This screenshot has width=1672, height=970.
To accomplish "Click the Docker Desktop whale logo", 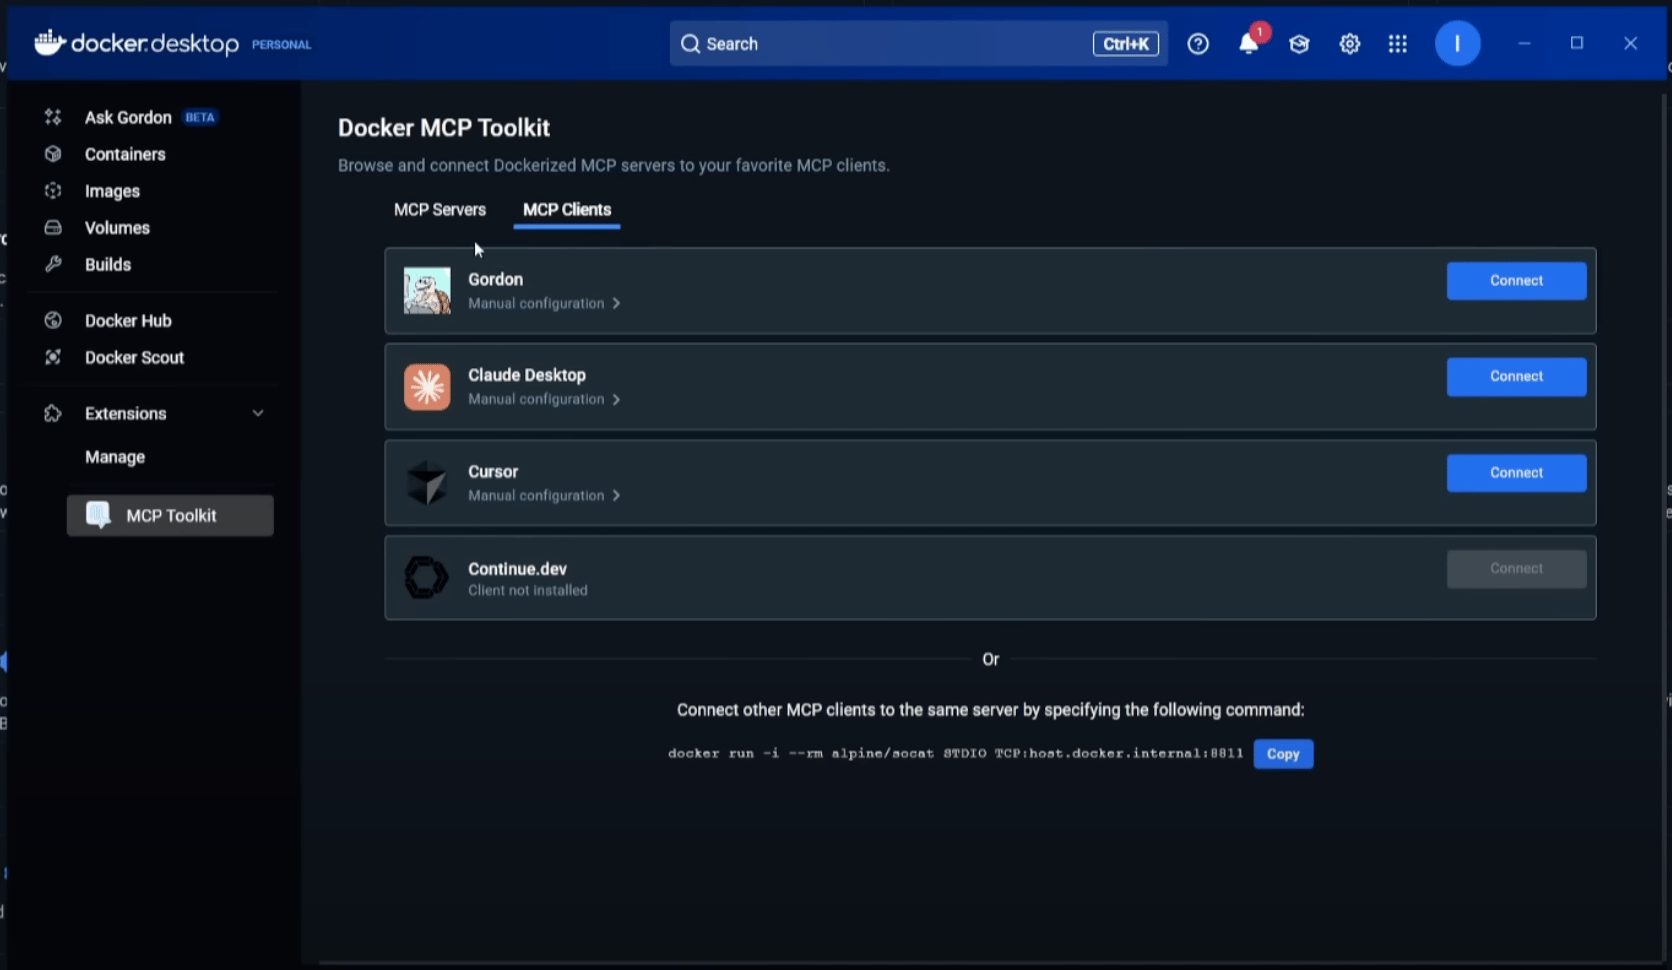I will pyautogui.click(x=50, y=43).
